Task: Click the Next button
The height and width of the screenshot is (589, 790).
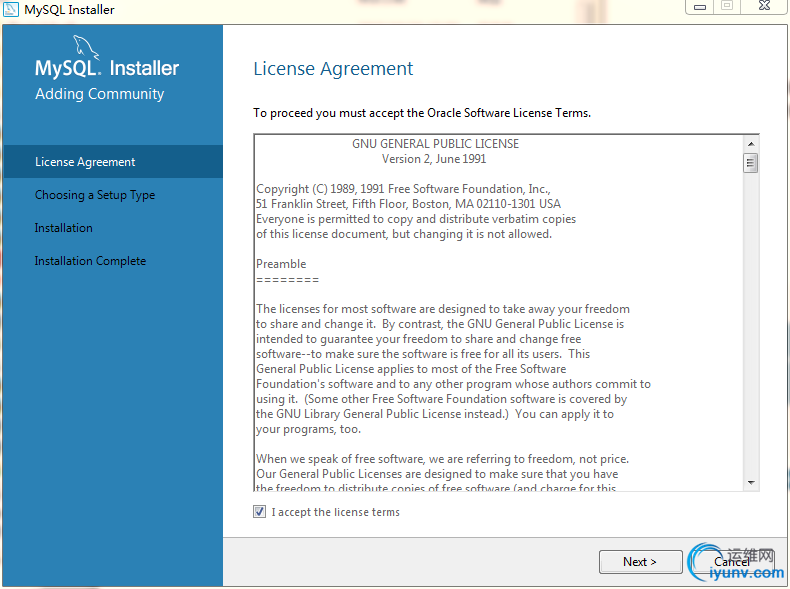Action: coord(640,561)
